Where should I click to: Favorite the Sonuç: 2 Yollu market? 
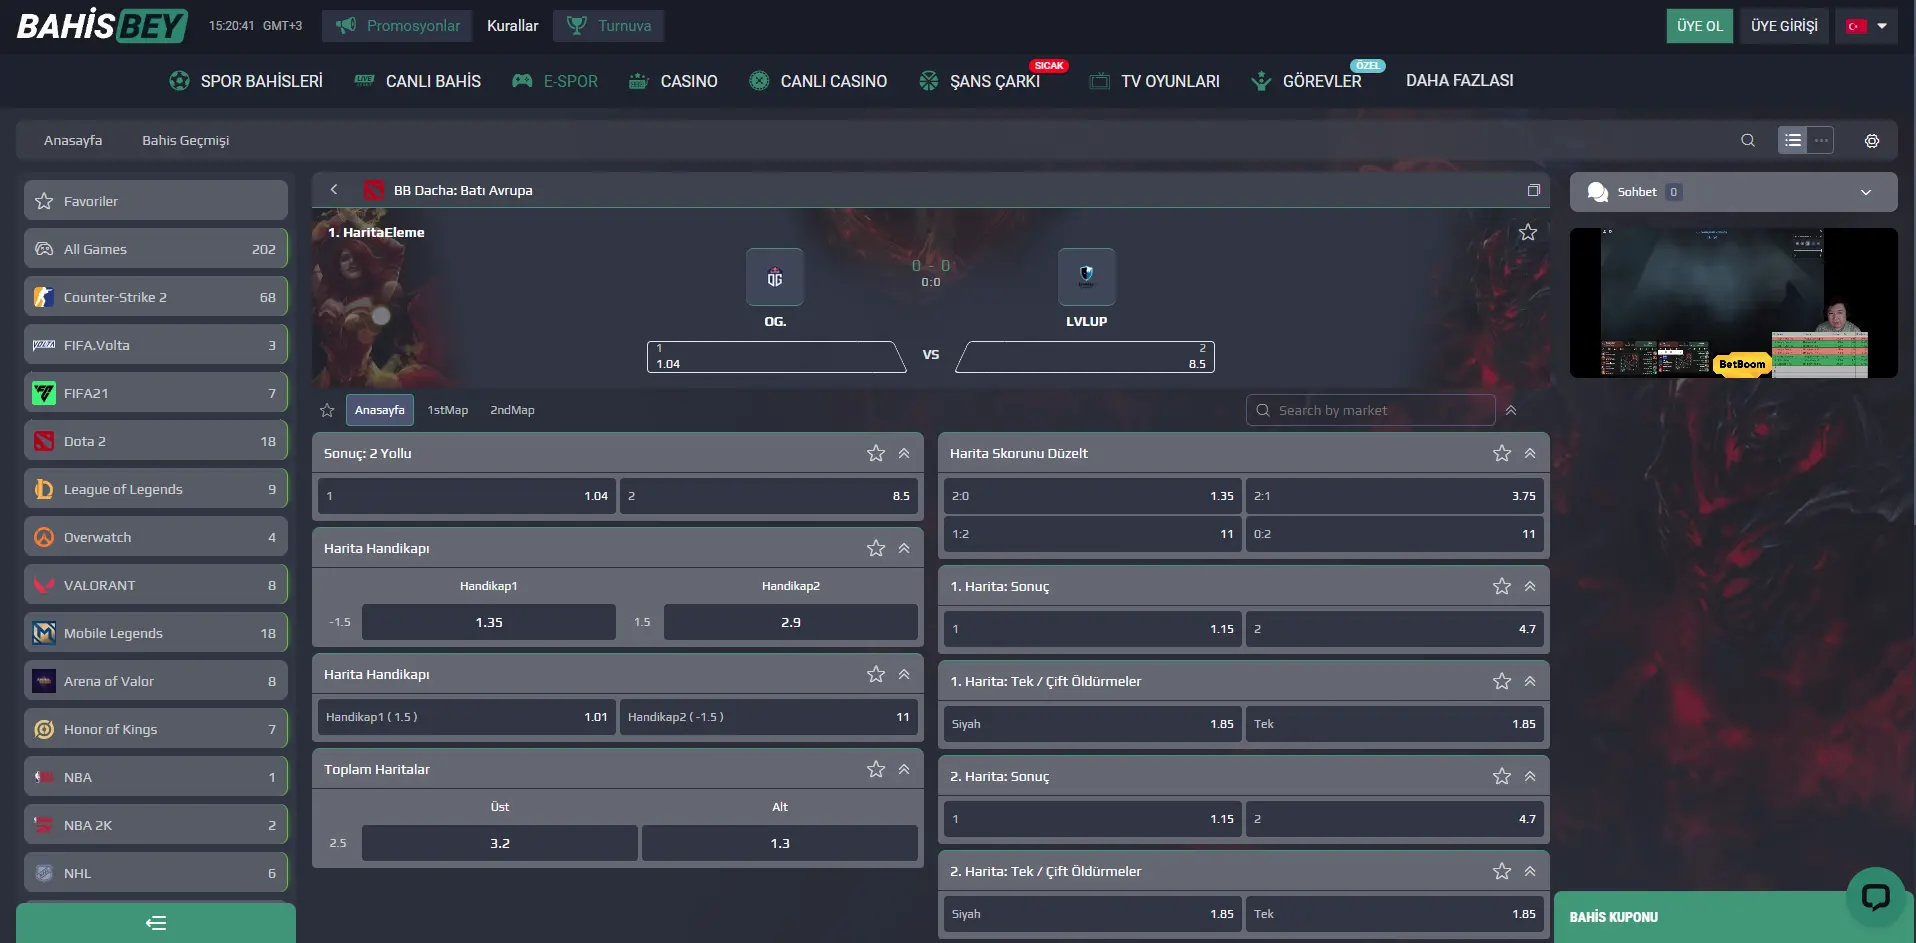tap(876, 453)
